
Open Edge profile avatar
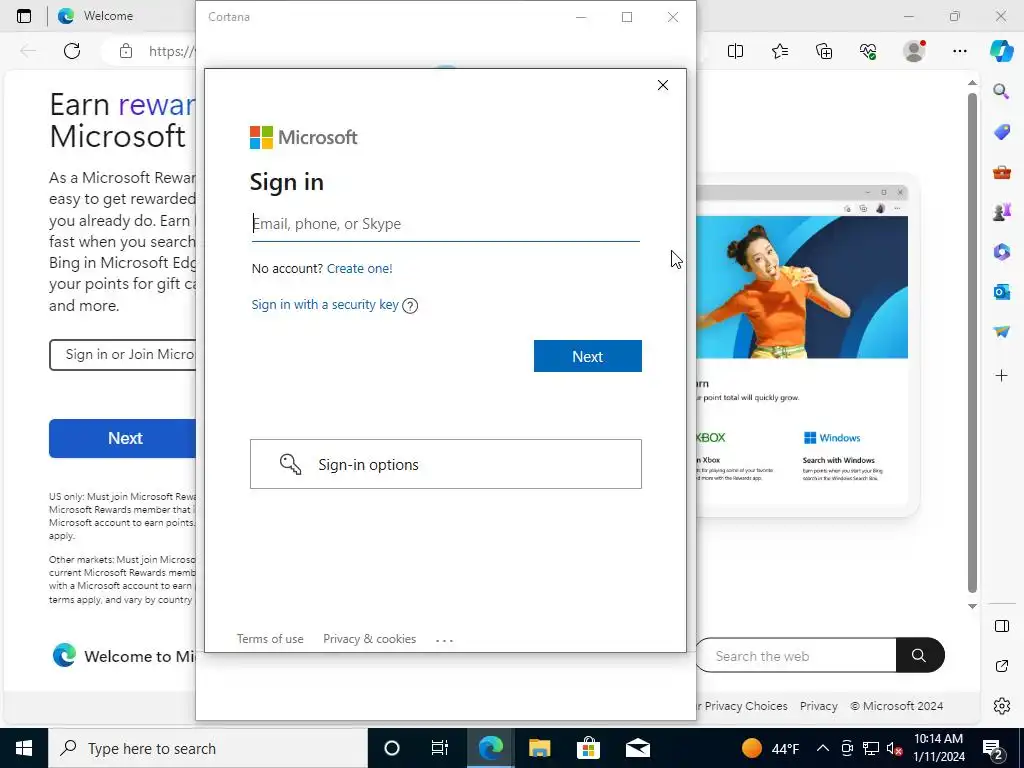point(914,51)
